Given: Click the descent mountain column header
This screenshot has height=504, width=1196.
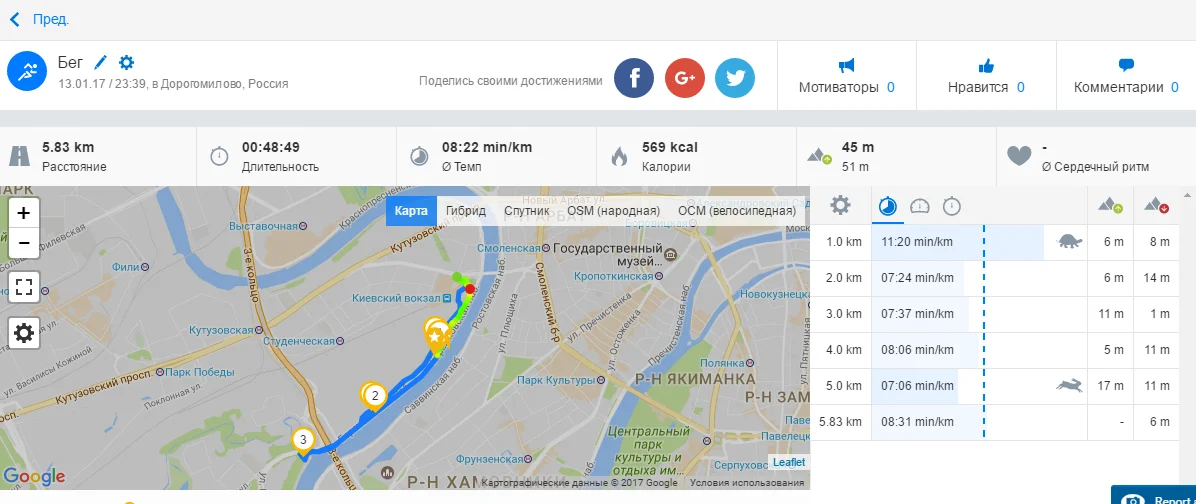Looking at the screenshot, I should [1156, 205].
